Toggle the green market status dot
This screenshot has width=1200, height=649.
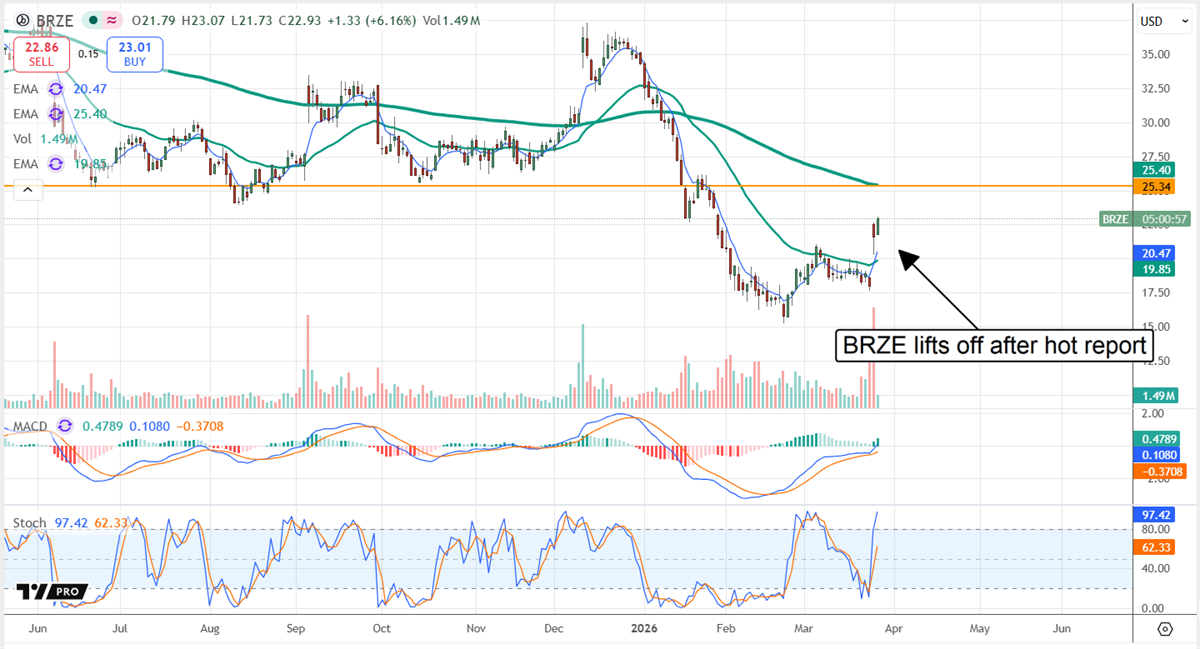(92, 20)
